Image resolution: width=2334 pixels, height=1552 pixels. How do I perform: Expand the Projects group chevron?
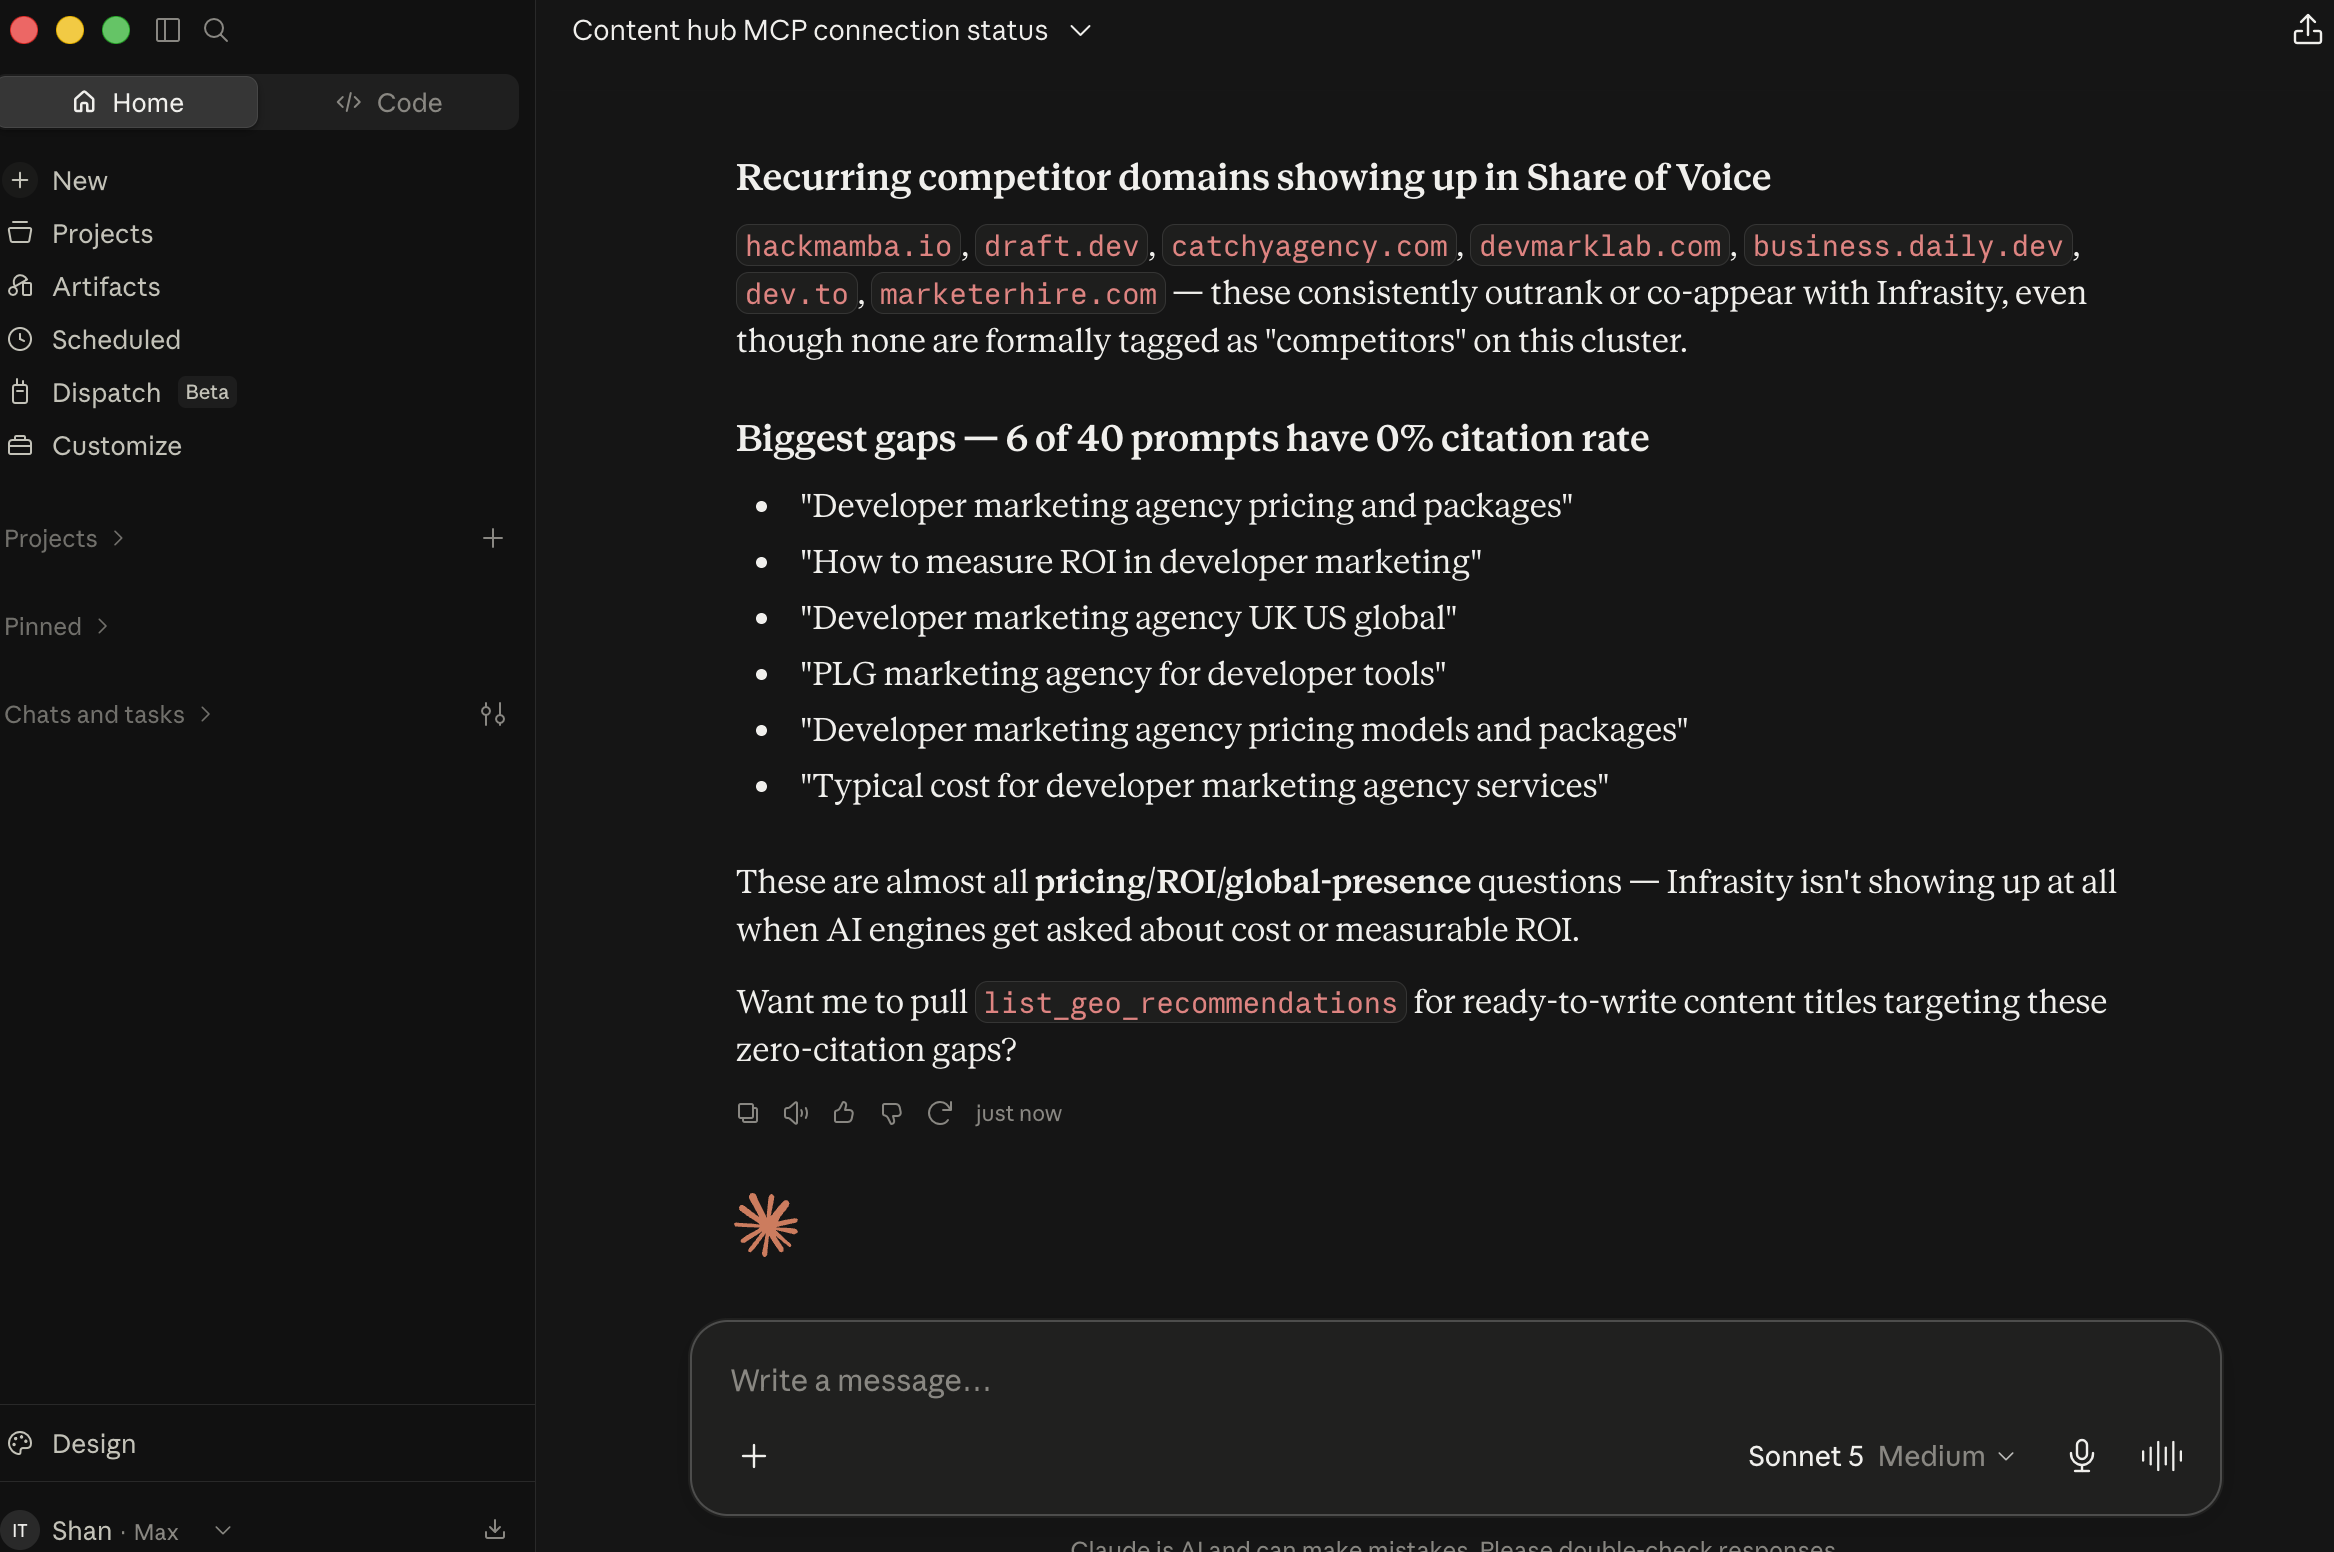(x=118, y=538)
